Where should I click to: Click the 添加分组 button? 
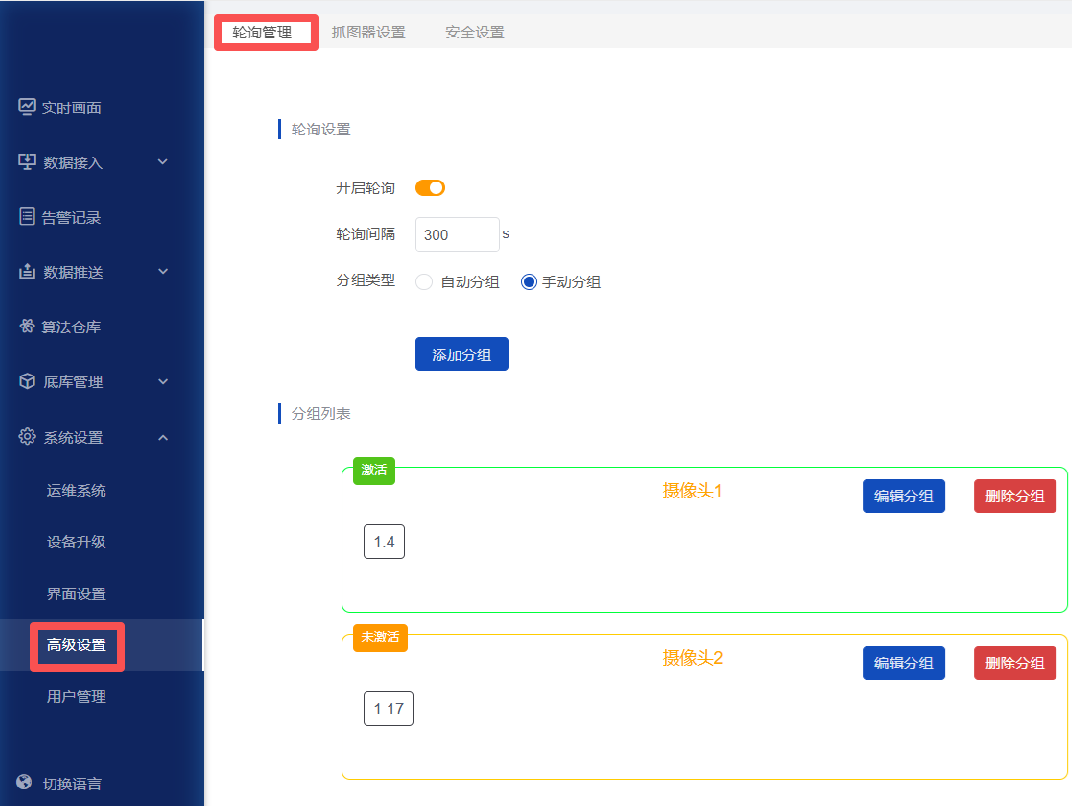[x=462, y=355]
